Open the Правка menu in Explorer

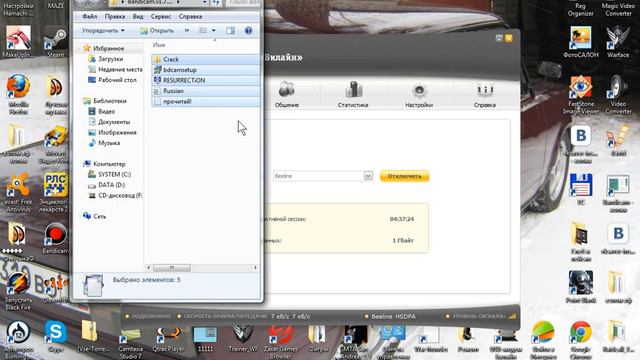coord(115,17)
